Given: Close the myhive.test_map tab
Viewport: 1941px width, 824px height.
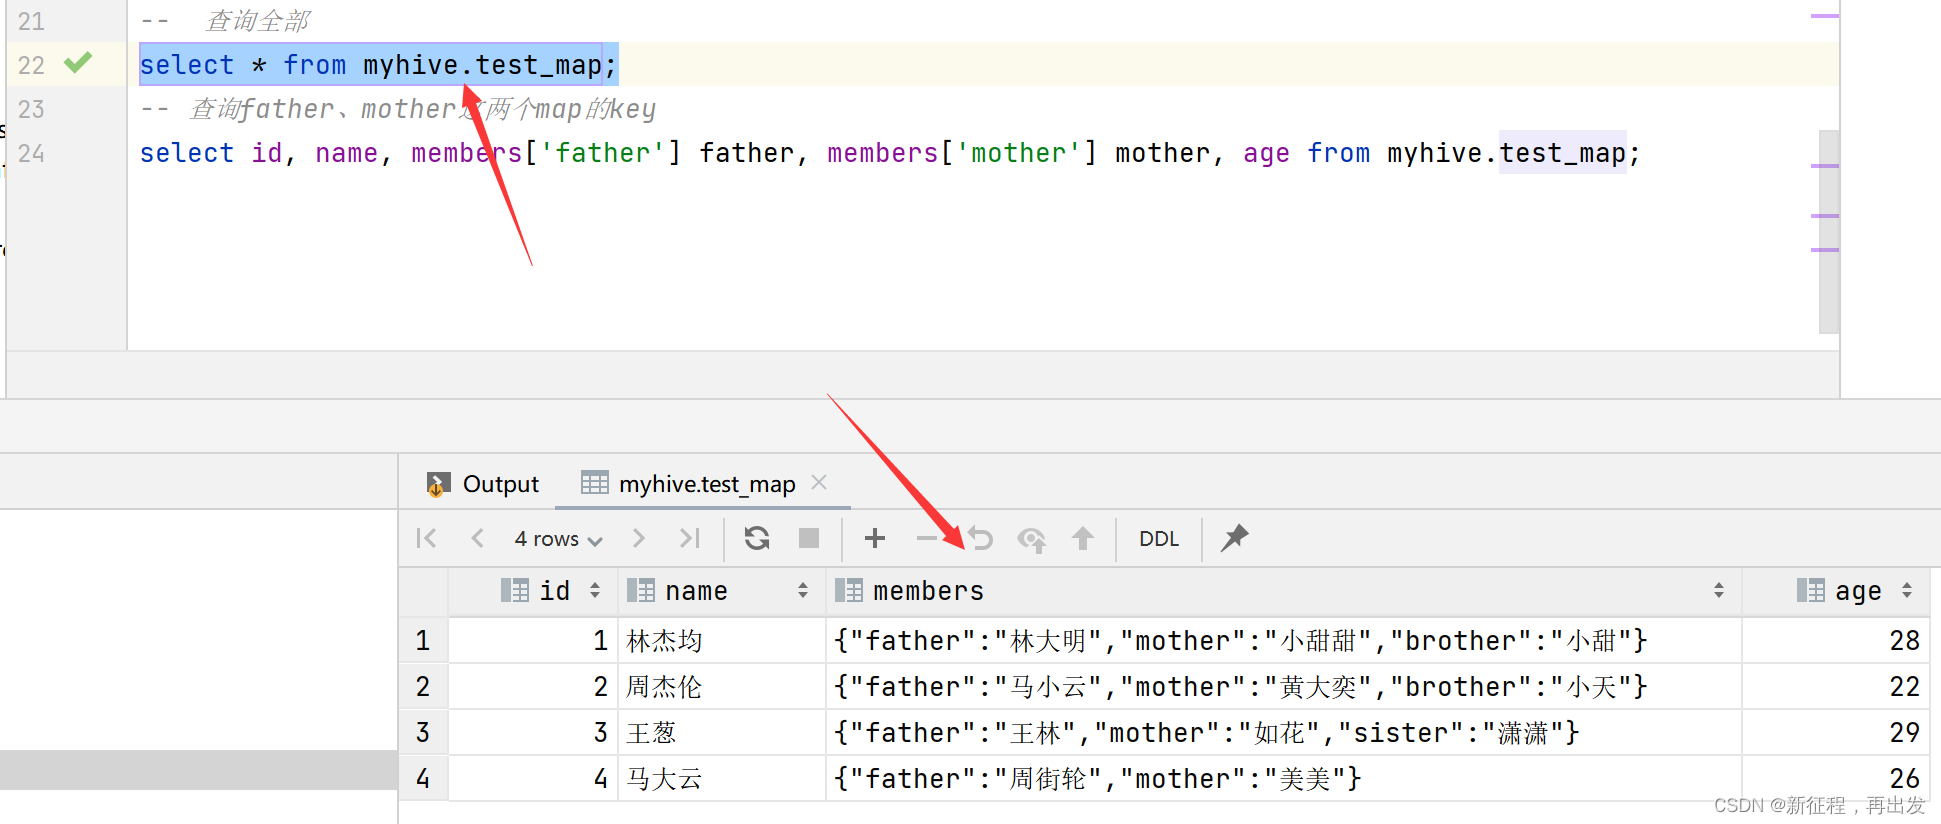Looking at the screenshot, I should [819, 482].
